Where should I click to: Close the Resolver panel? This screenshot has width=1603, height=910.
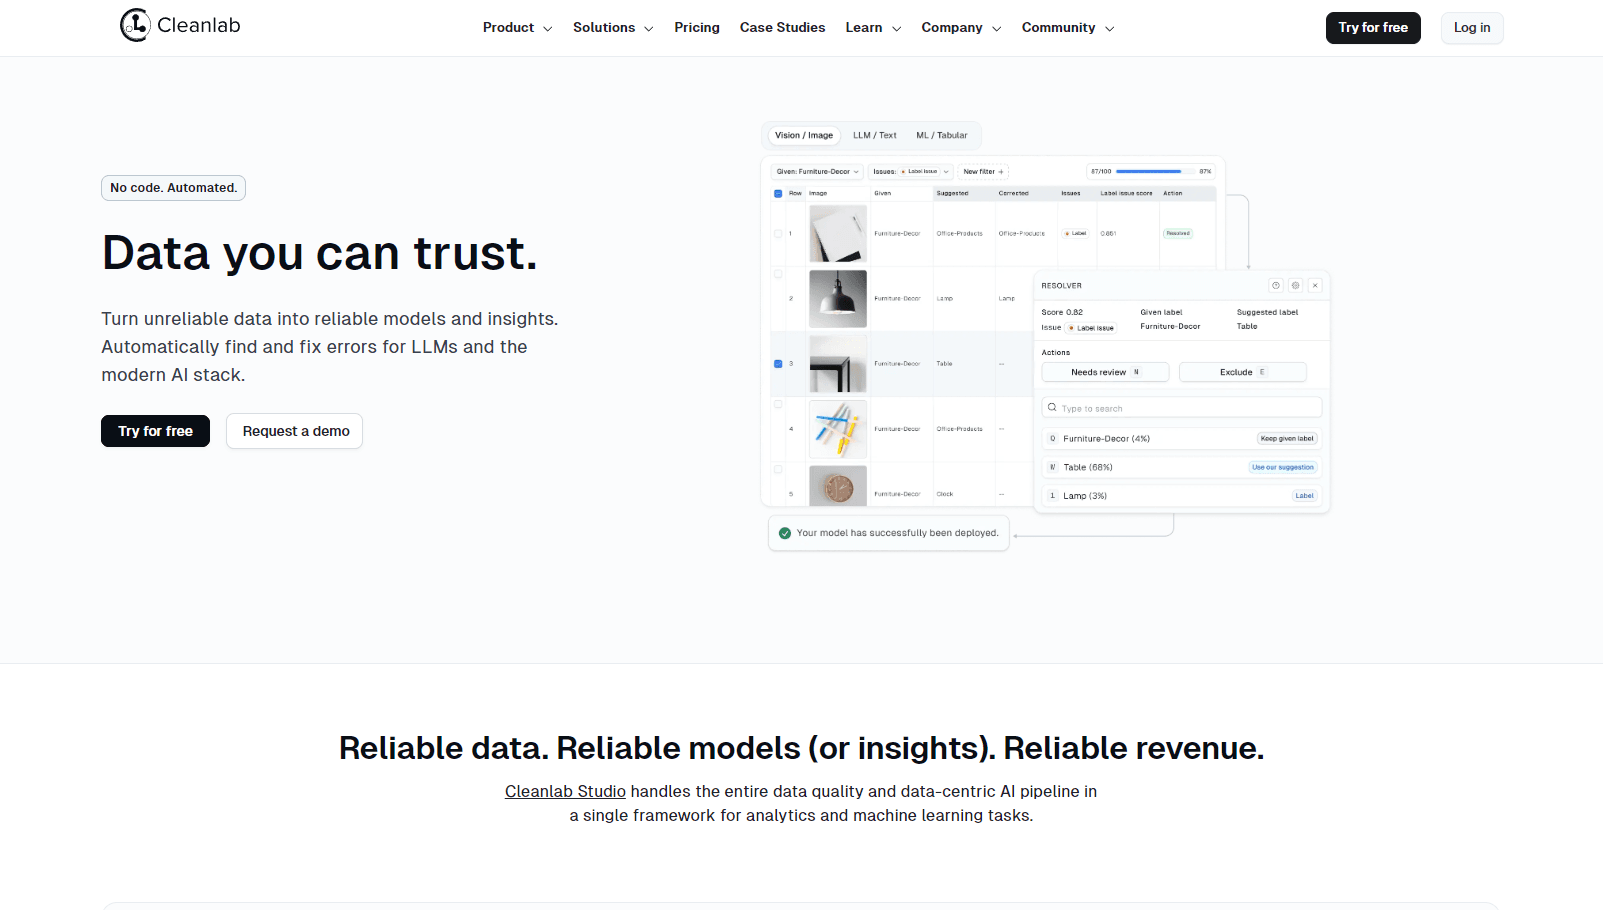pyautogui.click(x=1315, y=286)
